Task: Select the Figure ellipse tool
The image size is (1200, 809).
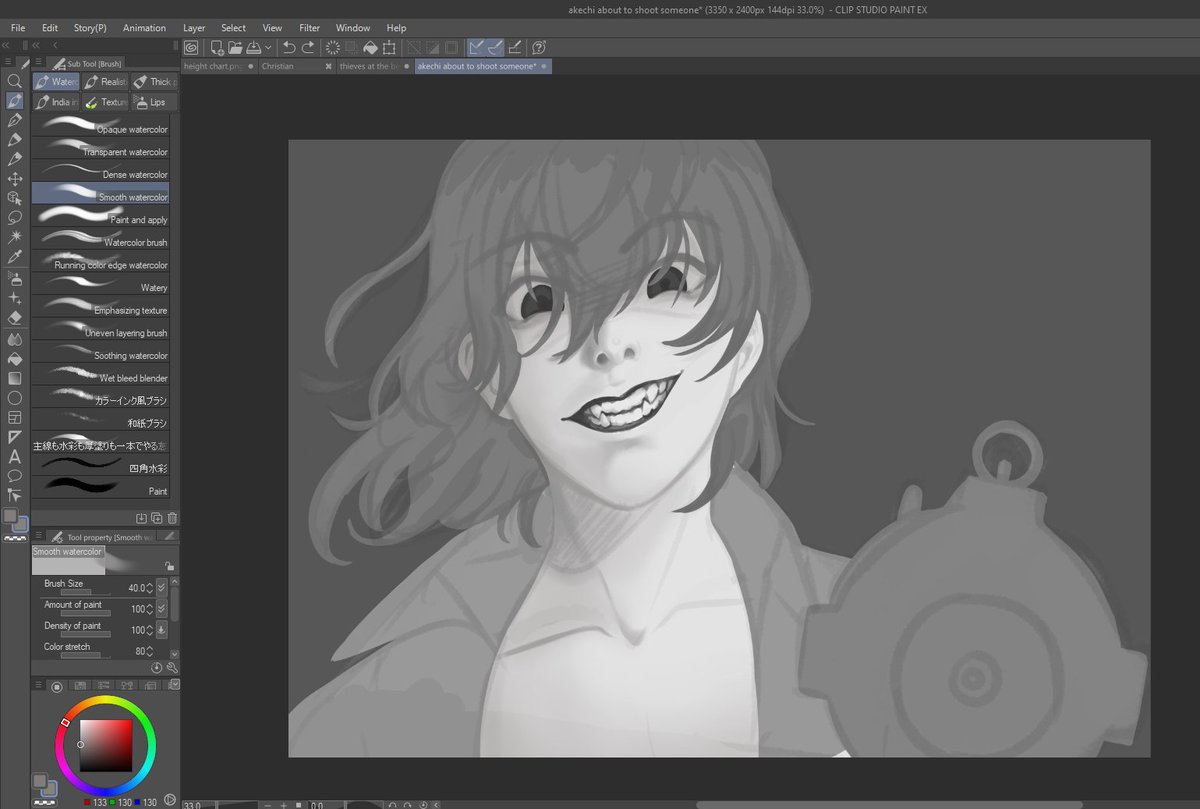Action: click(x=14, y=397)
